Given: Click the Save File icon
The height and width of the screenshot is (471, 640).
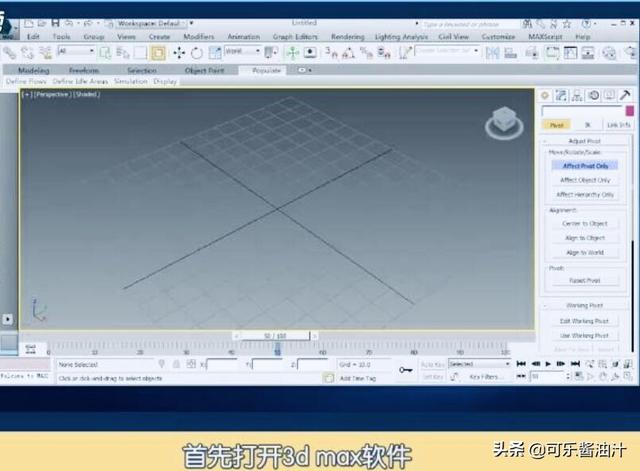Looking at the screenshot, I should click(55, 23).
